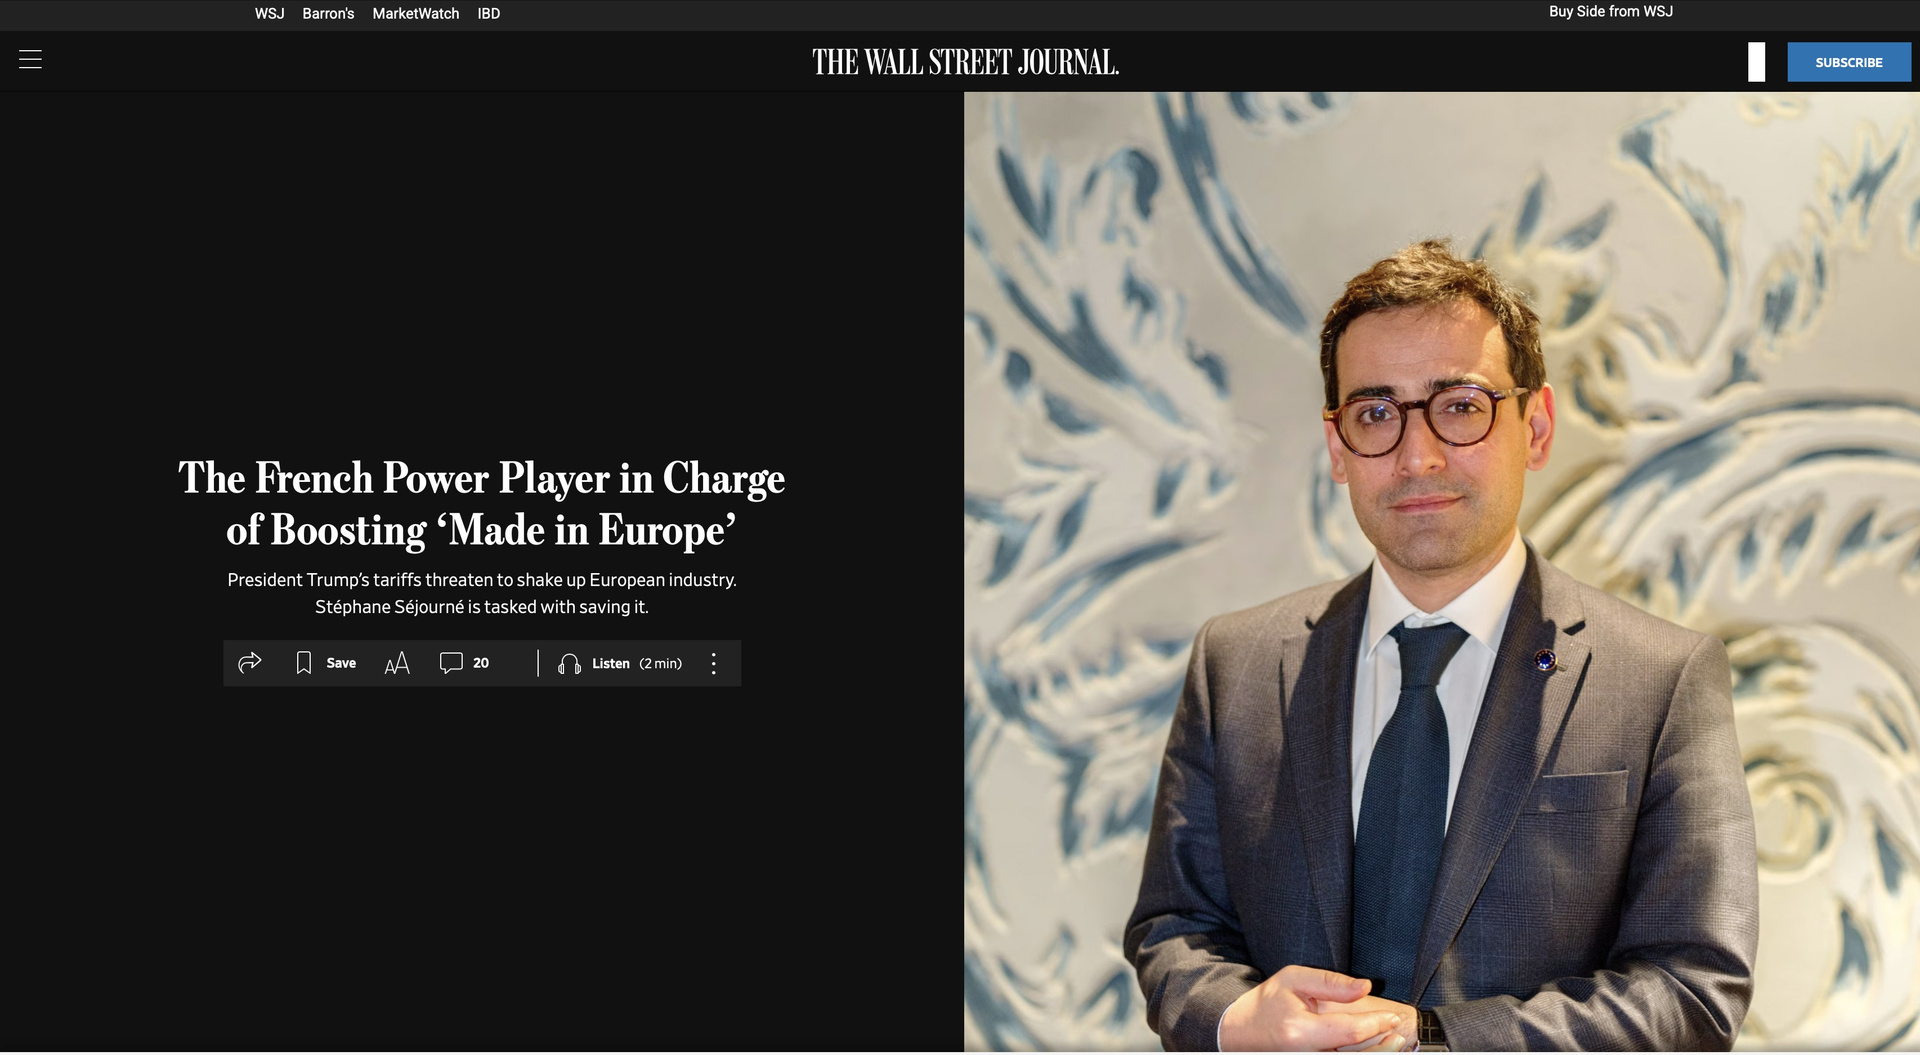Click the Listen label text
Image resolution: width=1920 pixels, height=1055 pixels.
tap(611, 664)
